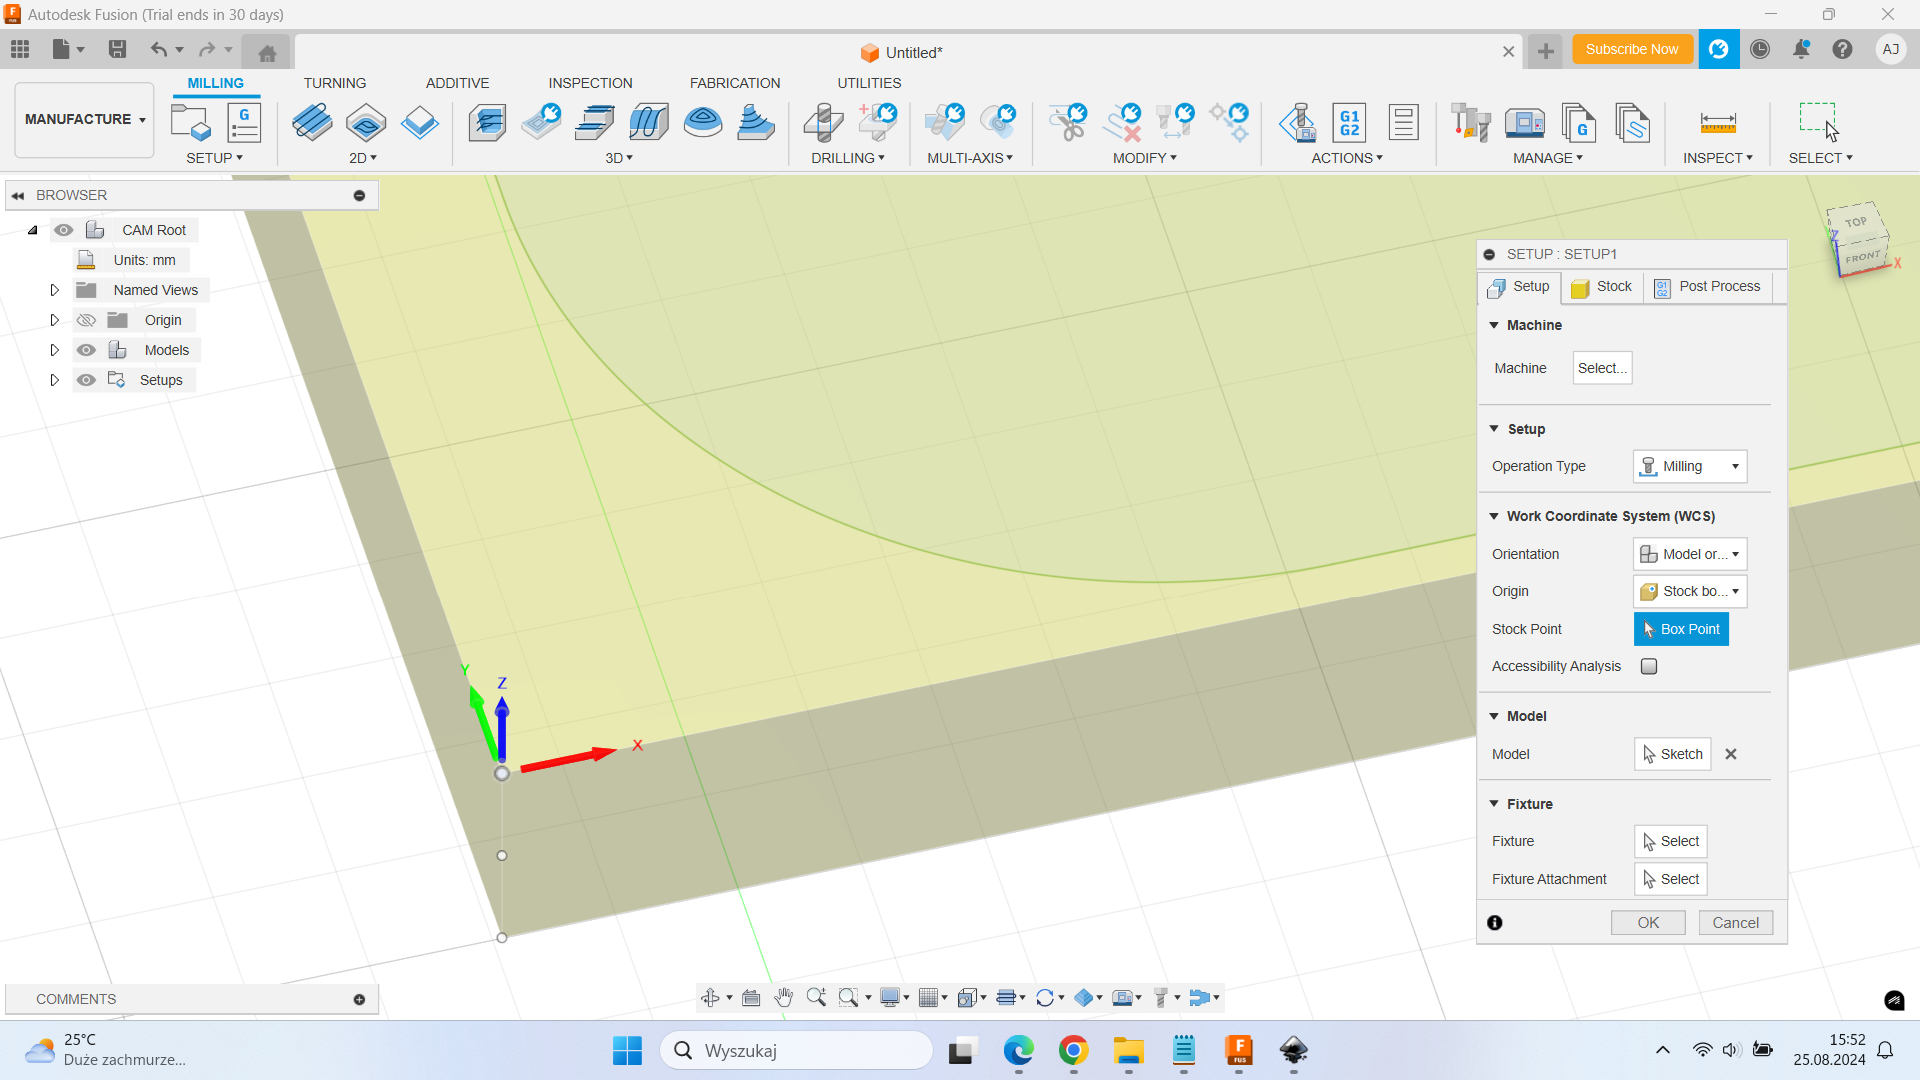This screenshot has width=1920, height=1080.
Task: Open the Data Panel grid icon
Action: click(20, 49)
